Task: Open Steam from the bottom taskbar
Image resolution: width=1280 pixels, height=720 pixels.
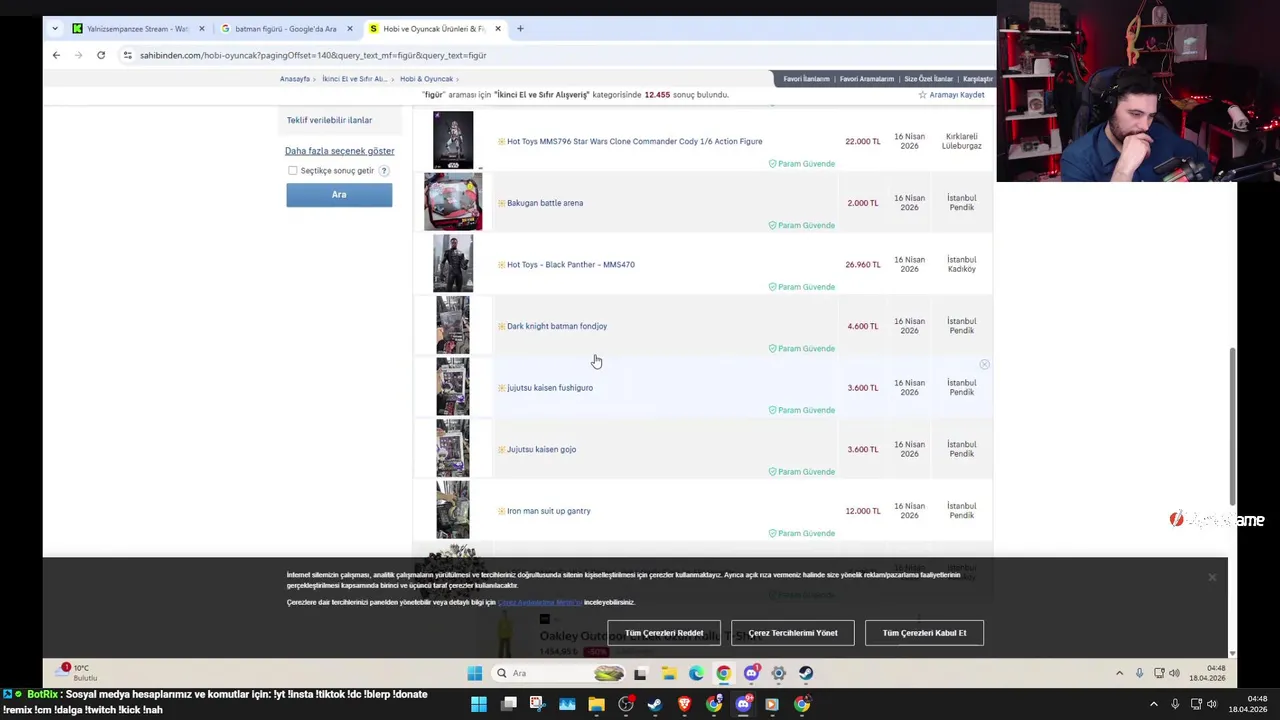Action: (x=654, y=705)
